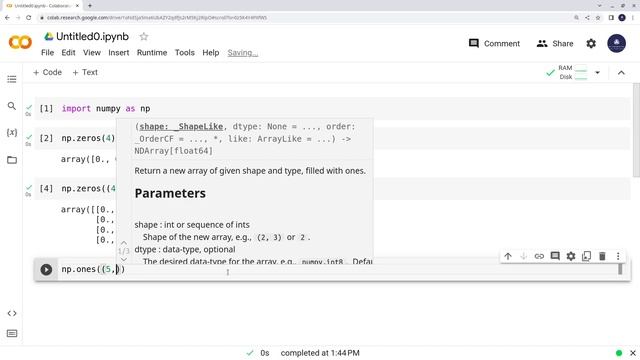The width and height of the screenshot is (640, 360).
Task: Open the File menu
Action: (47, 53)
